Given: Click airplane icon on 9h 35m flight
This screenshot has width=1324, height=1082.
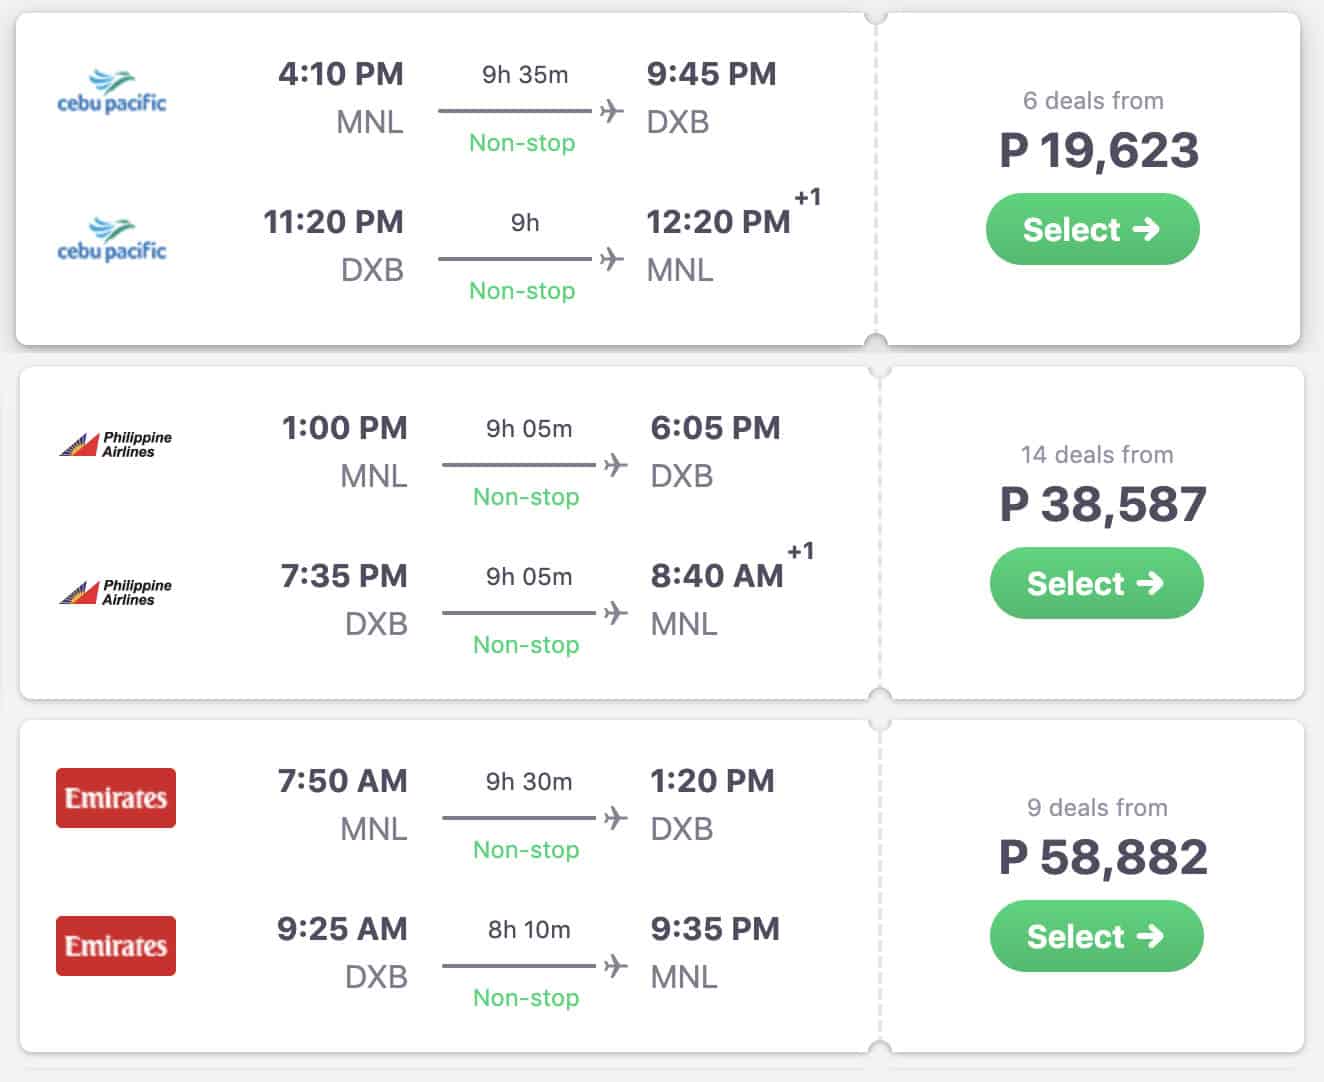Looking at the screenshot, I should [612, 111].
